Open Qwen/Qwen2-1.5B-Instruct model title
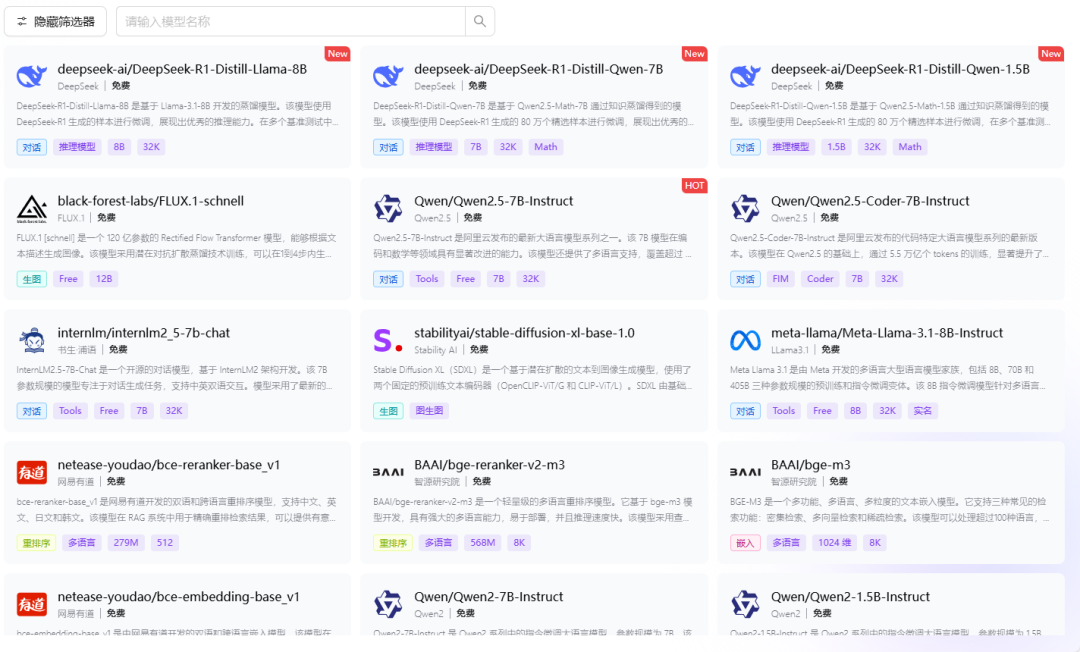 tap(850, 597)
